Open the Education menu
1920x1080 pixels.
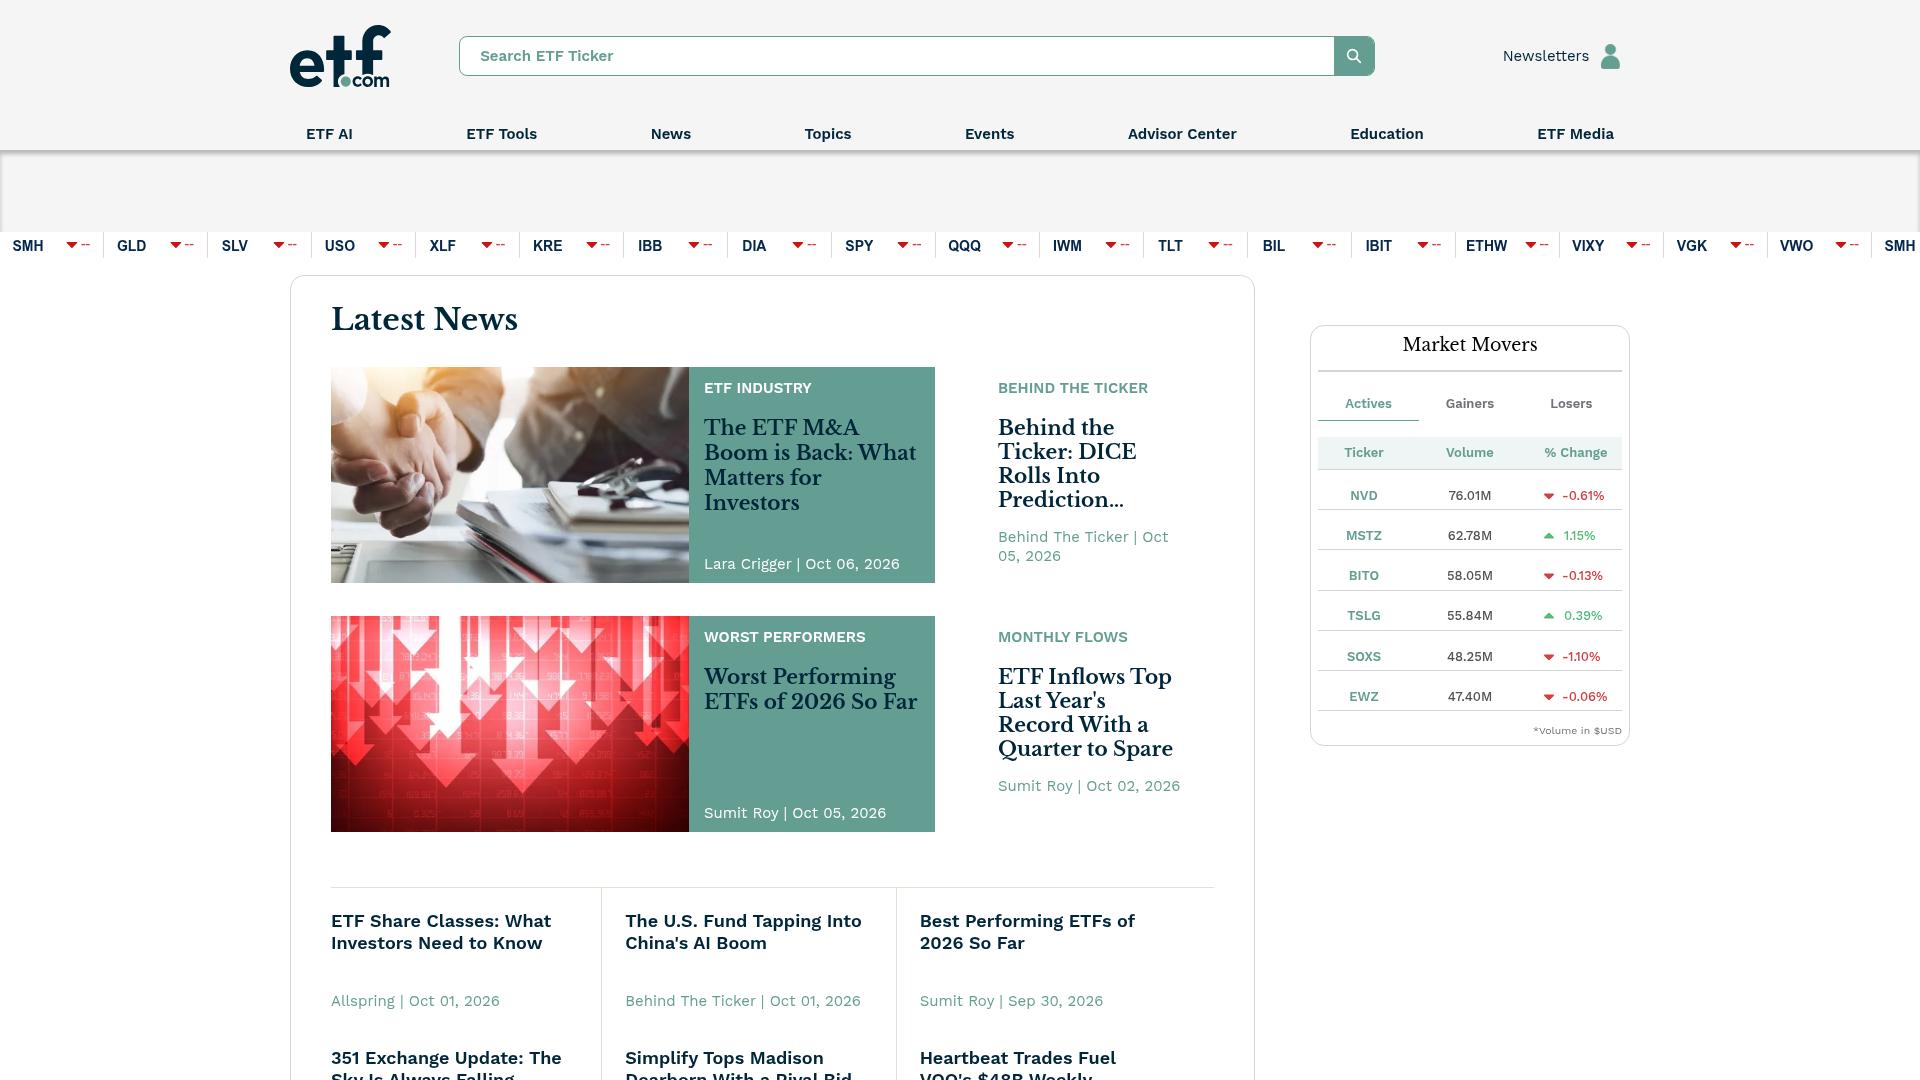click(x=1386, y=134)
